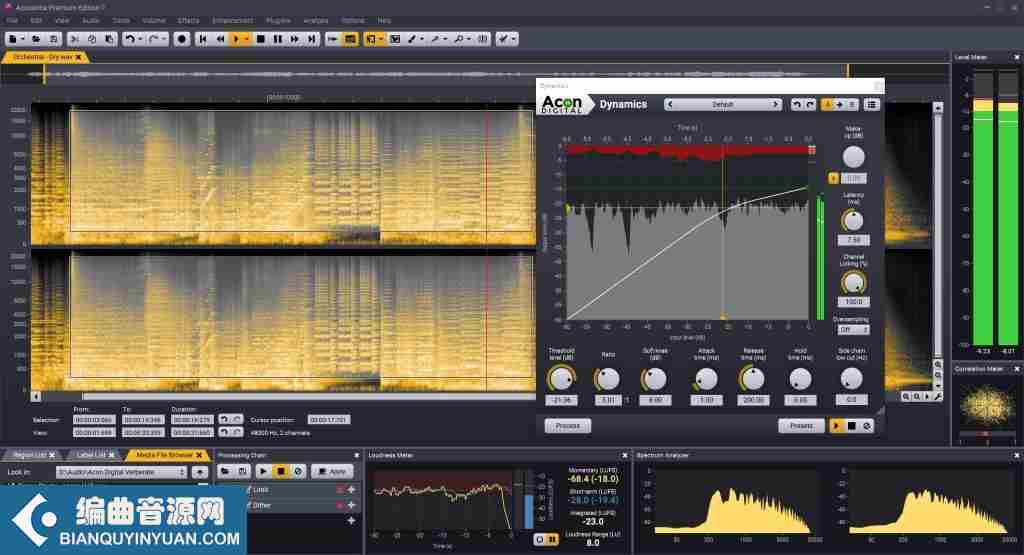Click the Process button in Dynamics

(568, 426)
